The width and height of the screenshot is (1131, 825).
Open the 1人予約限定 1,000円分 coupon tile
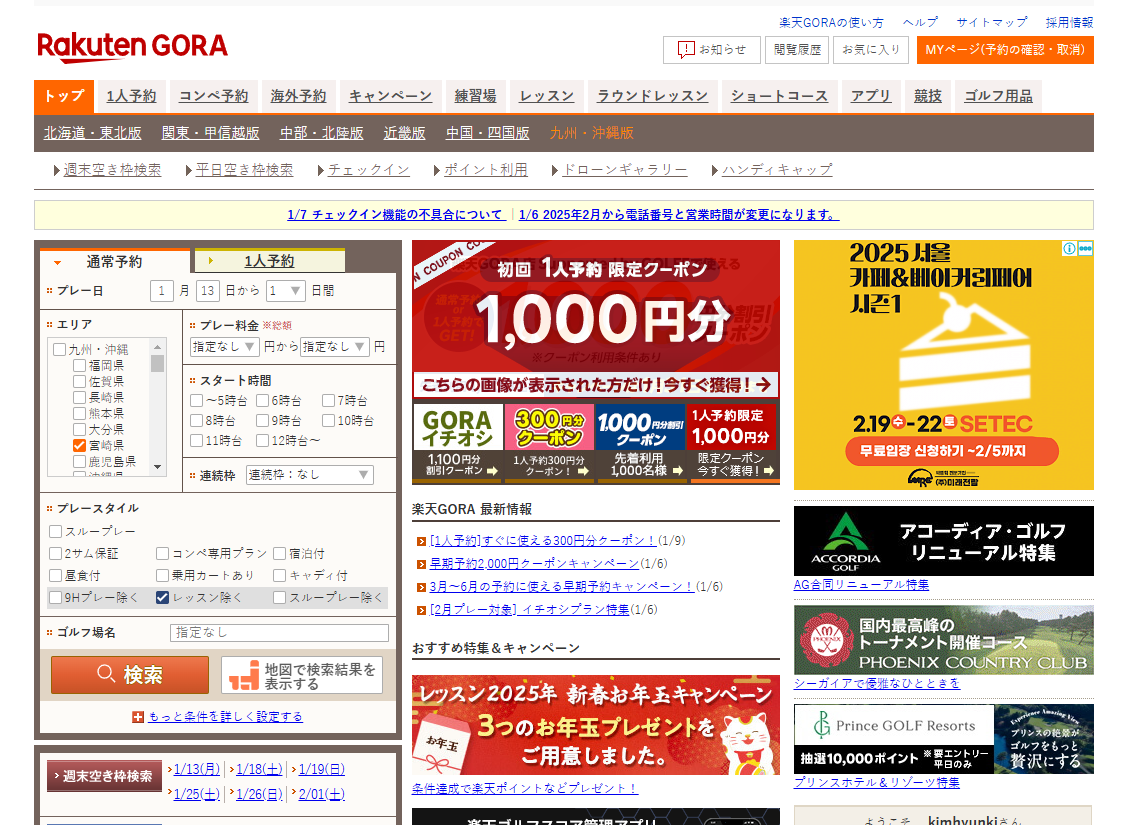733,443
